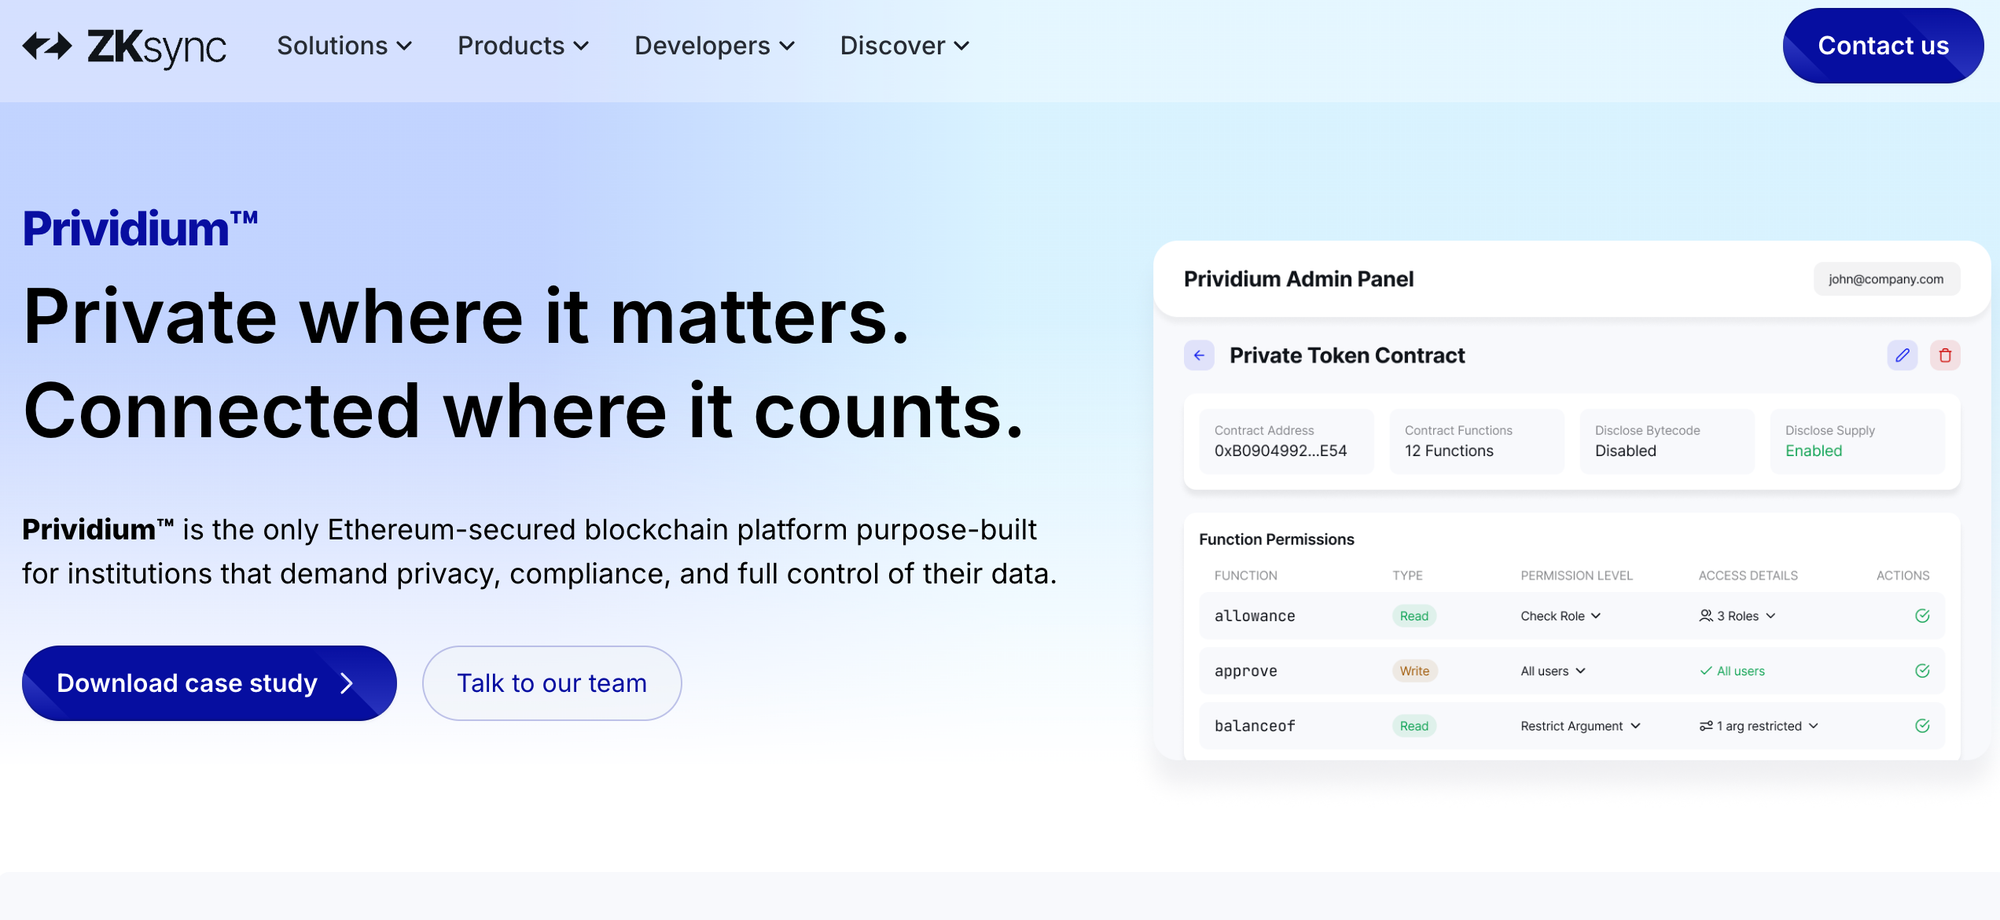
Task: Open the Solutions menu
Action: (x=344, y=46)
